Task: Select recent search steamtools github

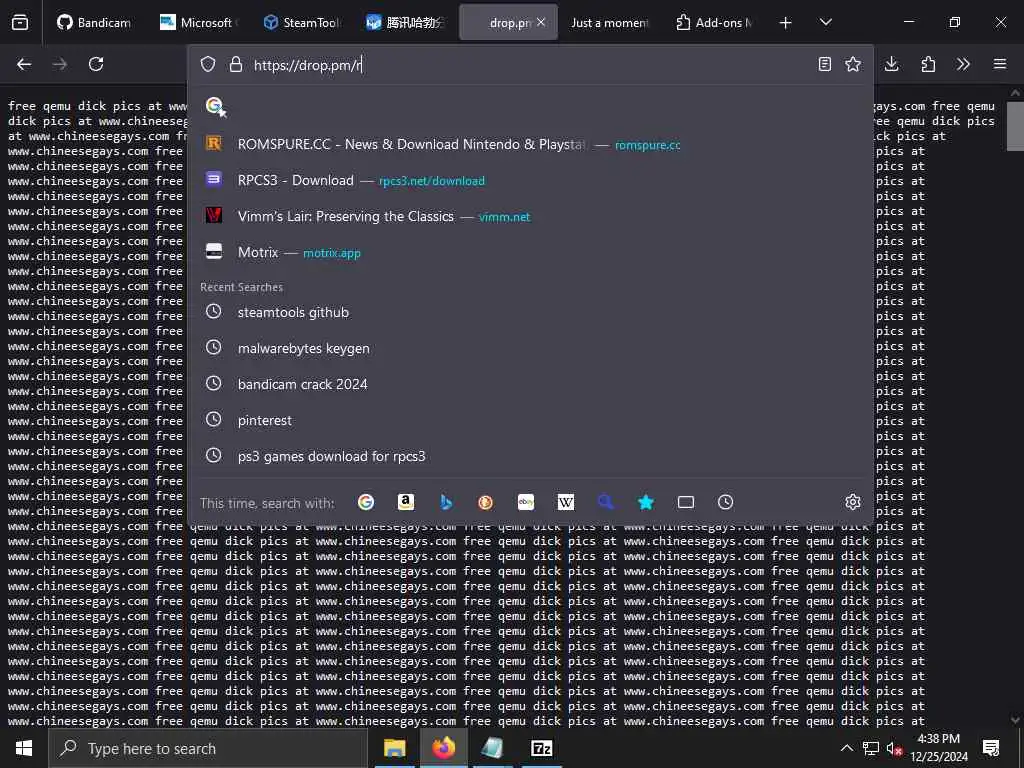Action: pyautogui.click(x=530, y=312)
